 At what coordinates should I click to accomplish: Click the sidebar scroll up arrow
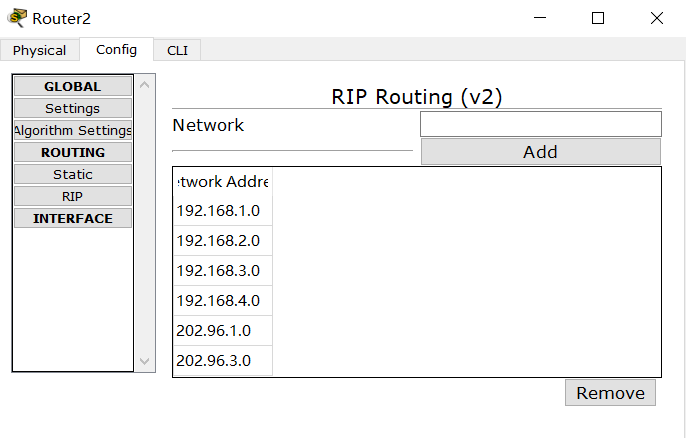click(x=145, y=85)
